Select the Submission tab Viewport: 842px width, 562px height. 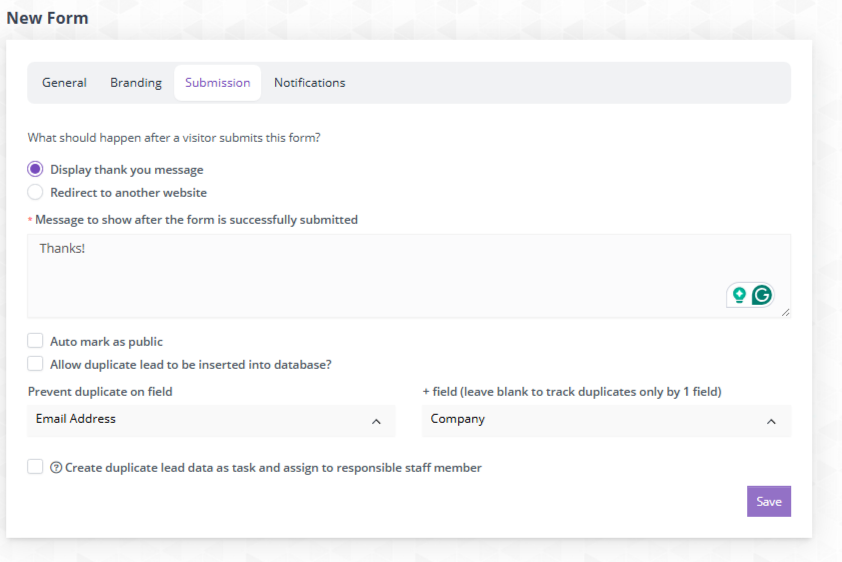tap(217, 83)
